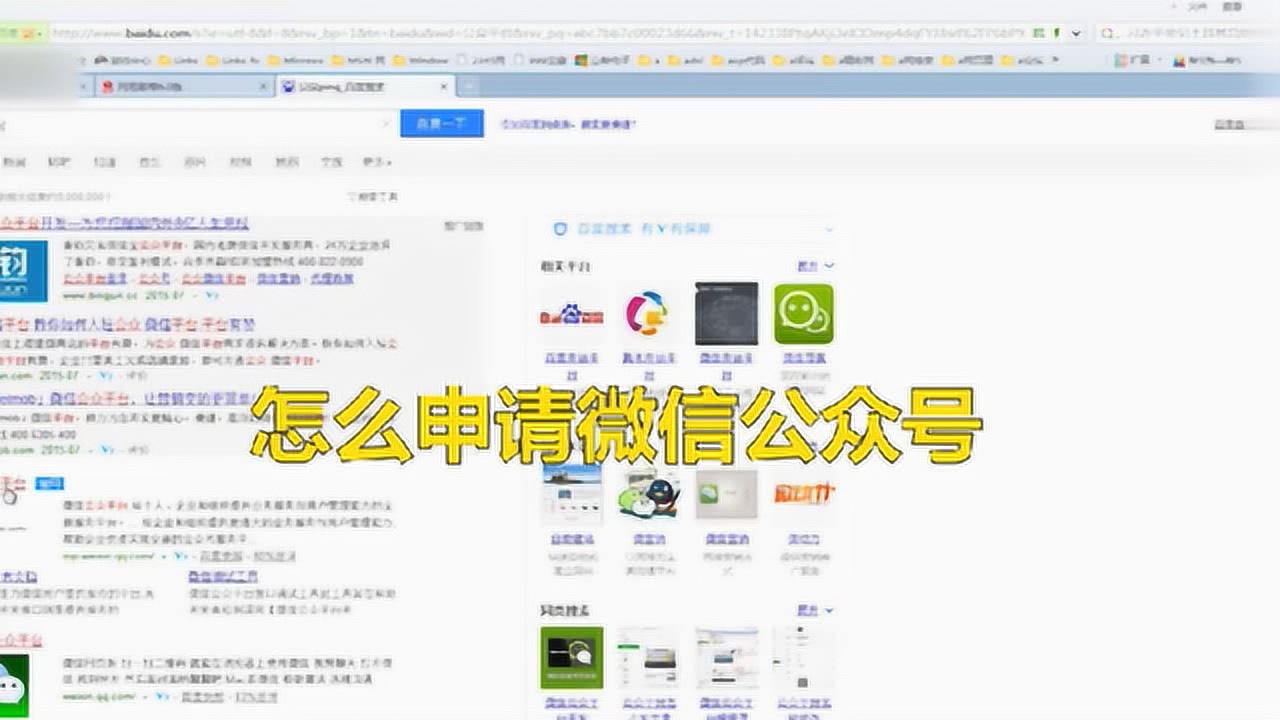Click the green WeChat icon beside the bottom-left search result
This screenshot has width=1280, height=720.
click(x=14, y=686)
